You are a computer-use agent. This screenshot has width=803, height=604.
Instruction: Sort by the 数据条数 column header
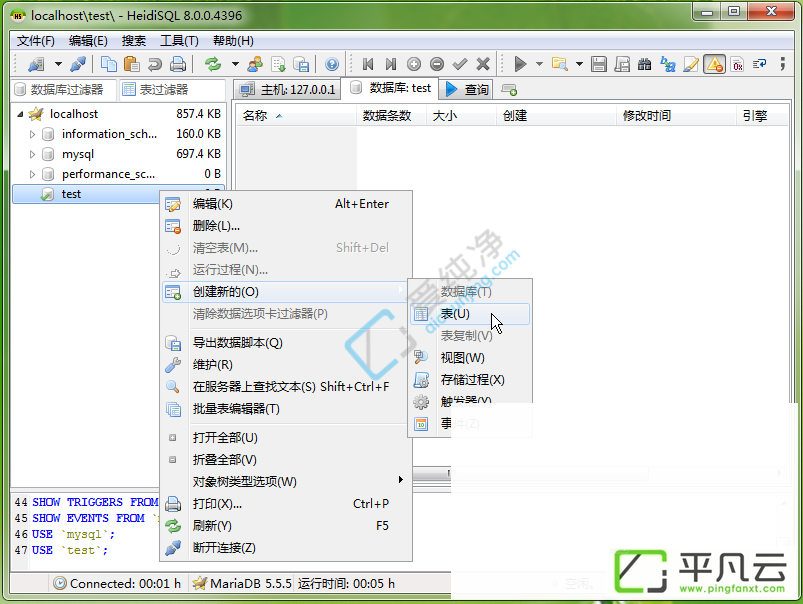tap(392, 116)
